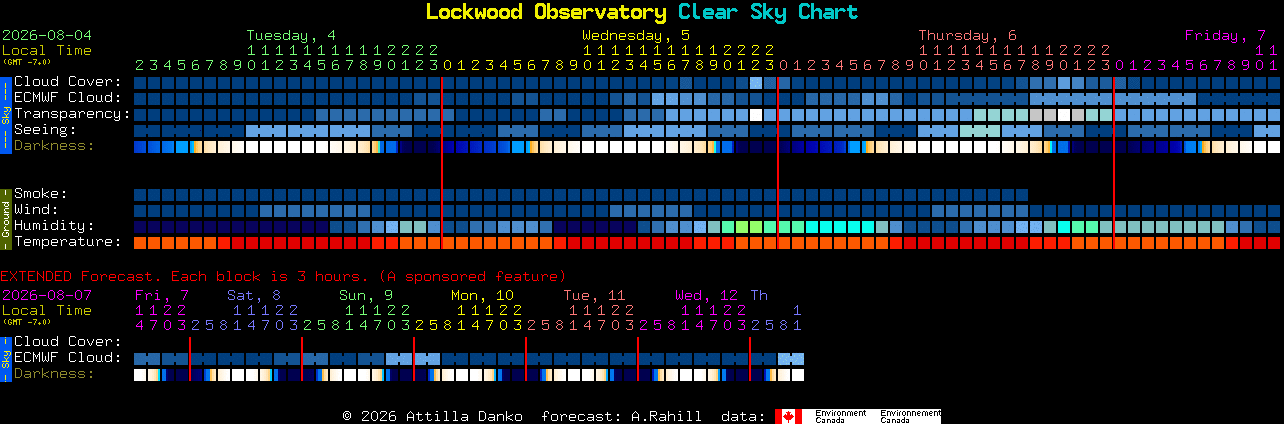Screen dimensions: 1284x424
Task: Click the forecast: A.Rahill credit
Action: pyautogui.click(x=621, y=416)
